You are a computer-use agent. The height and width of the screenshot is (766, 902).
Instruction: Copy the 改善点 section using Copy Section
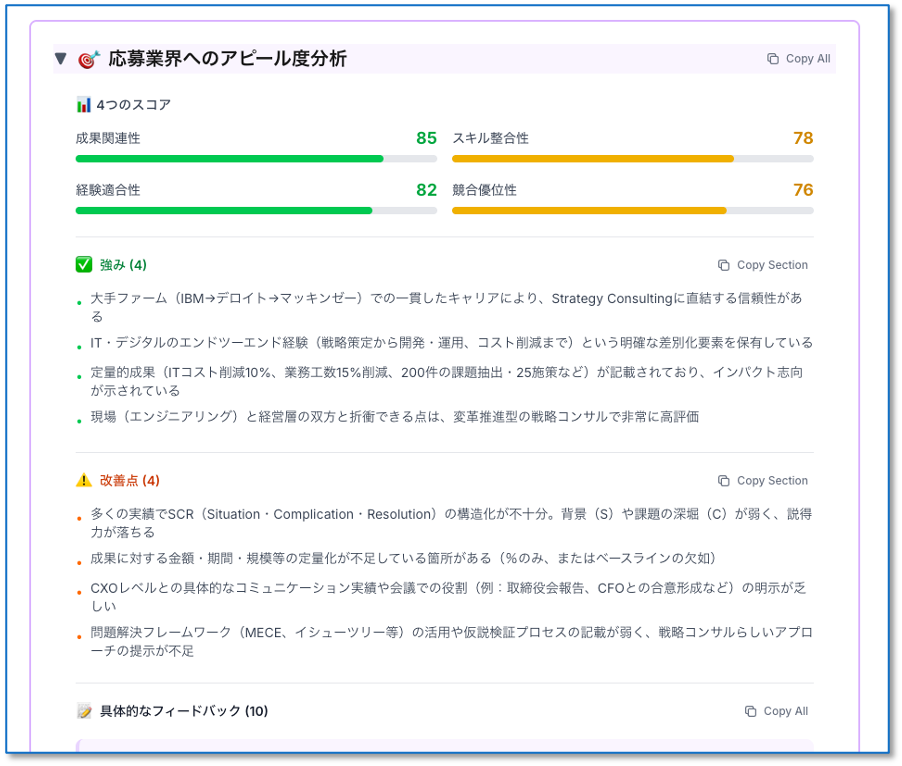[762, 481]
